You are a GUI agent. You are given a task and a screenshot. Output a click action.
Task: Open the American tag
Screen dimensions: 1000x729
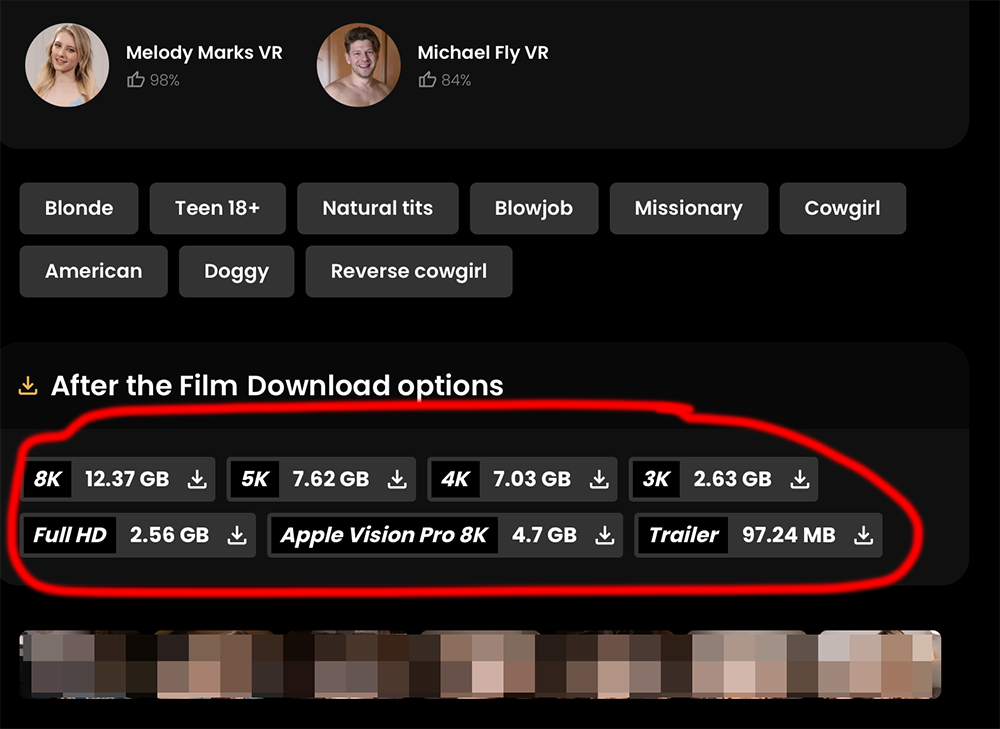[94, 272]
